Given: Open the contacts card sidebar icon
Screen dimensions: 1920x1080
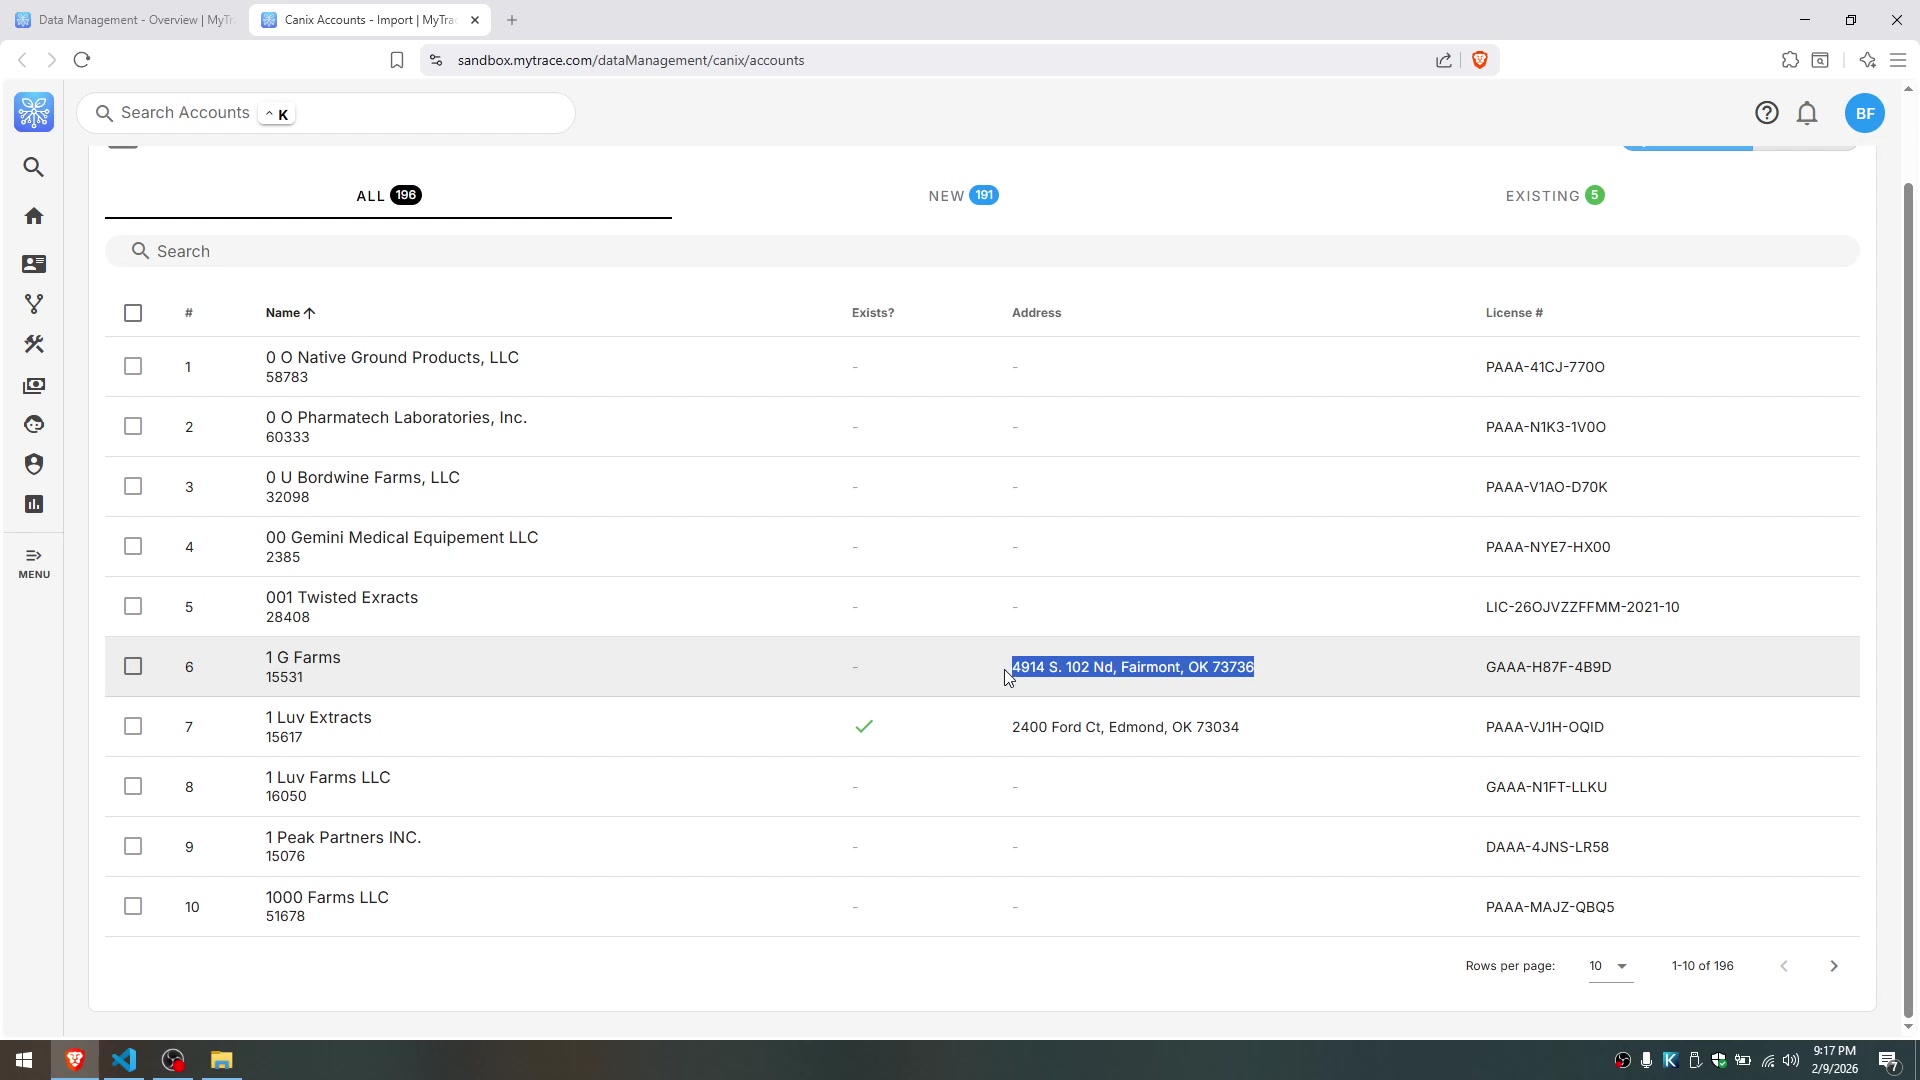Looking at the screenshot, I should tap(34, 264).
